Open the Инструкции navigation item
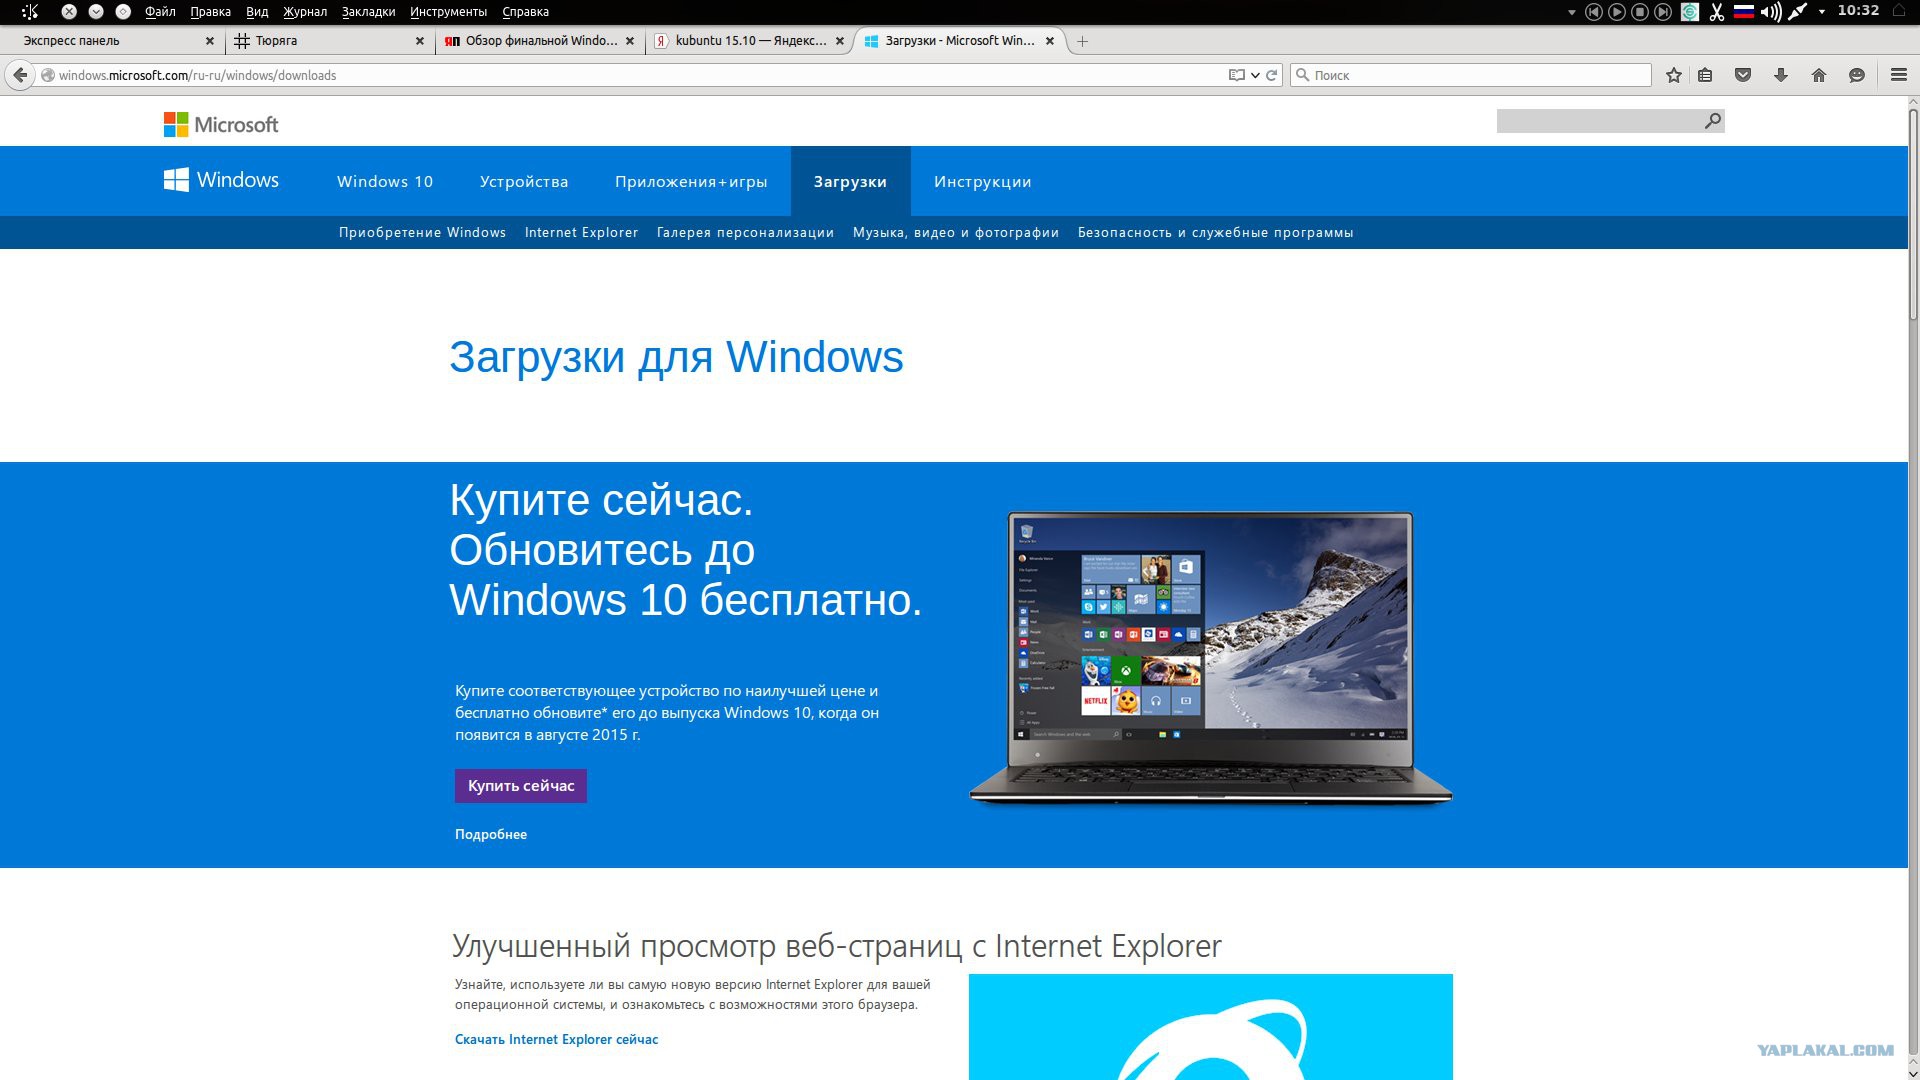The width and height of the screenshot is (1920, 1080). [983, 181]
